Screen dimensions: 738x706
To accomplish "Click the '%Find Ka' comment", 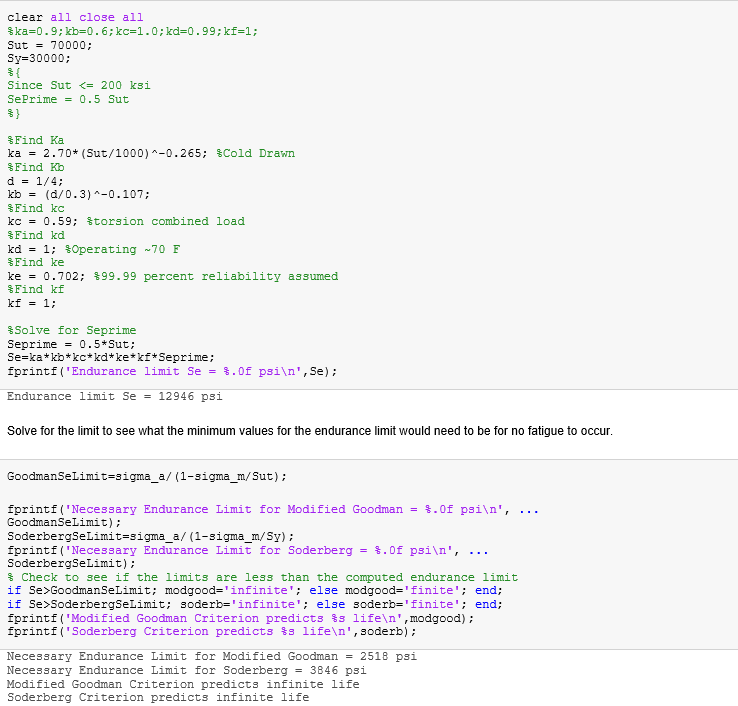I will coord(35,140).
